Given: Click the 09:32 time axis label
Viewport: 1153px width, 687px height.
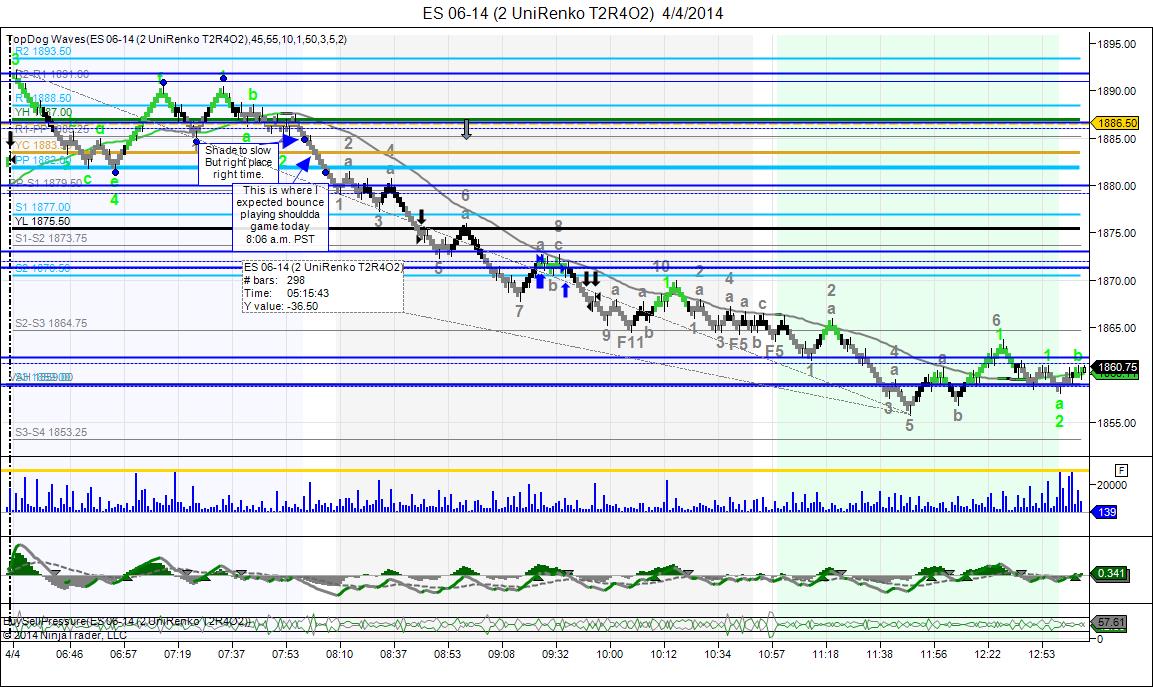Looking at the screenshot, I should (x=555, y=654).
